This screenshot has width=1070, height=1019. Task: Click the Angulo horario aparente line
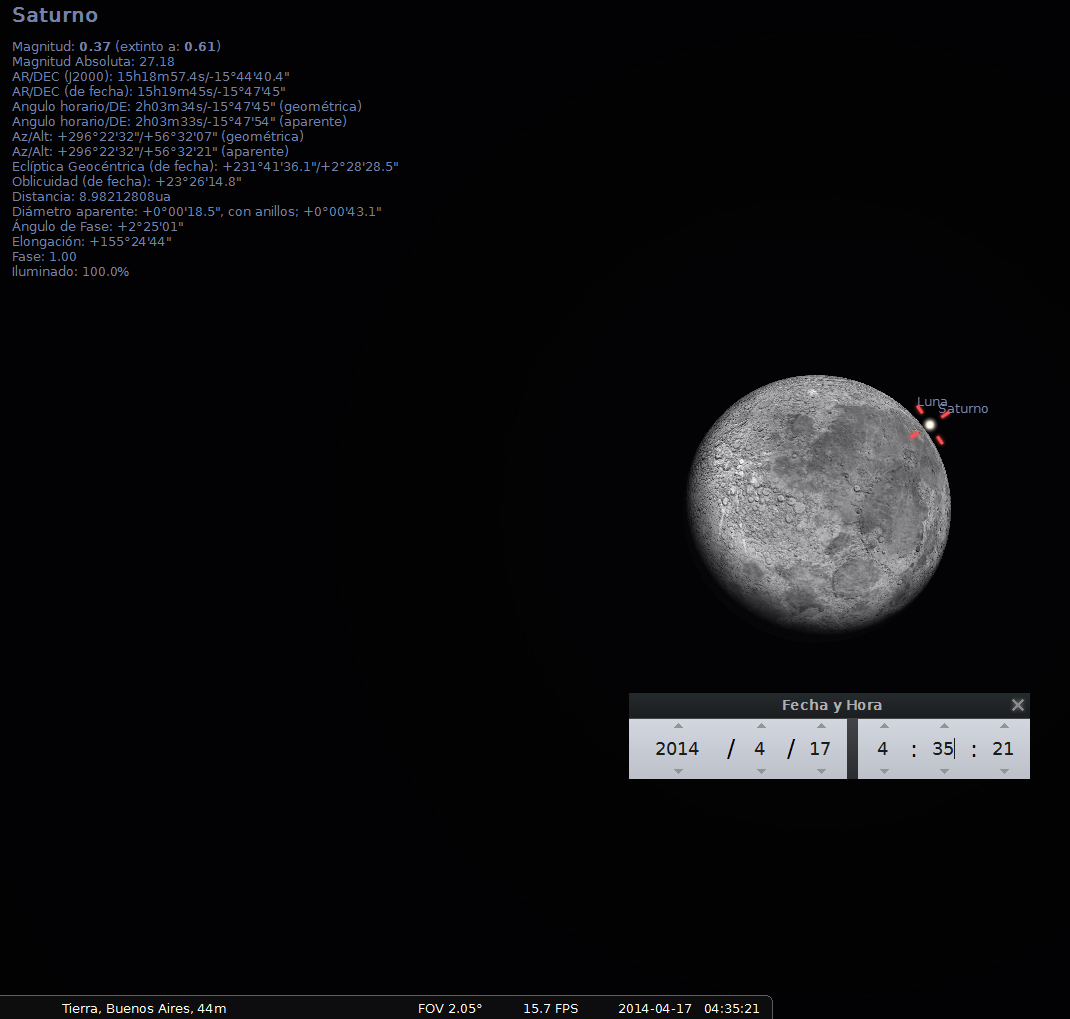pyautogui.click(x=179, y=121)
